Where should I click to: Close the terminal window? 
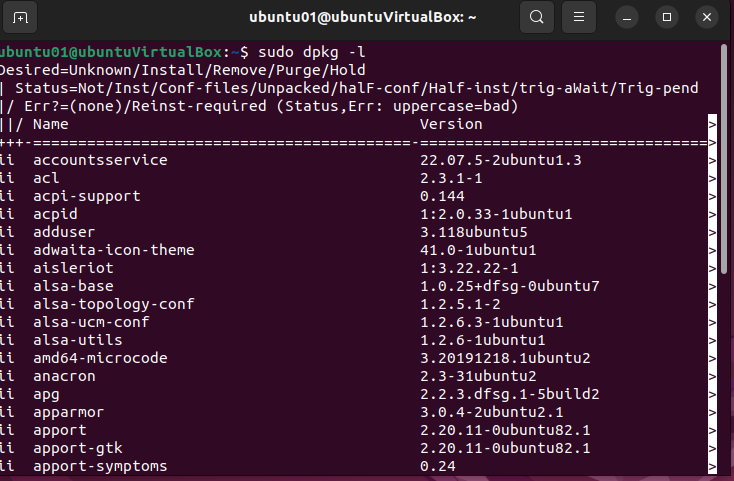(707, 18)
